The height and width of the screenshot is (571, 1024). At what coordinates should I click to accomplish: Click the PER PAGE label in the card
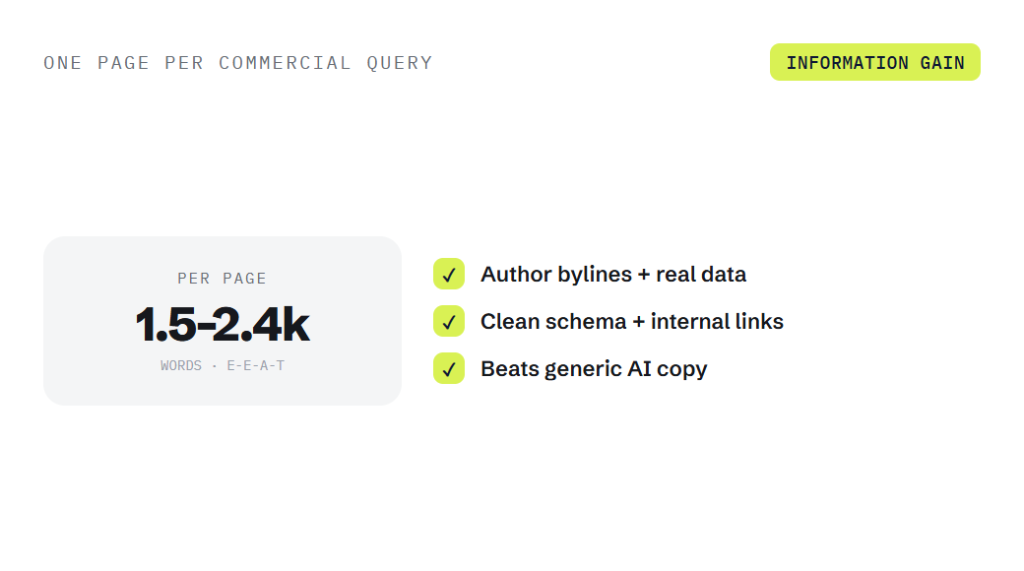222,278
